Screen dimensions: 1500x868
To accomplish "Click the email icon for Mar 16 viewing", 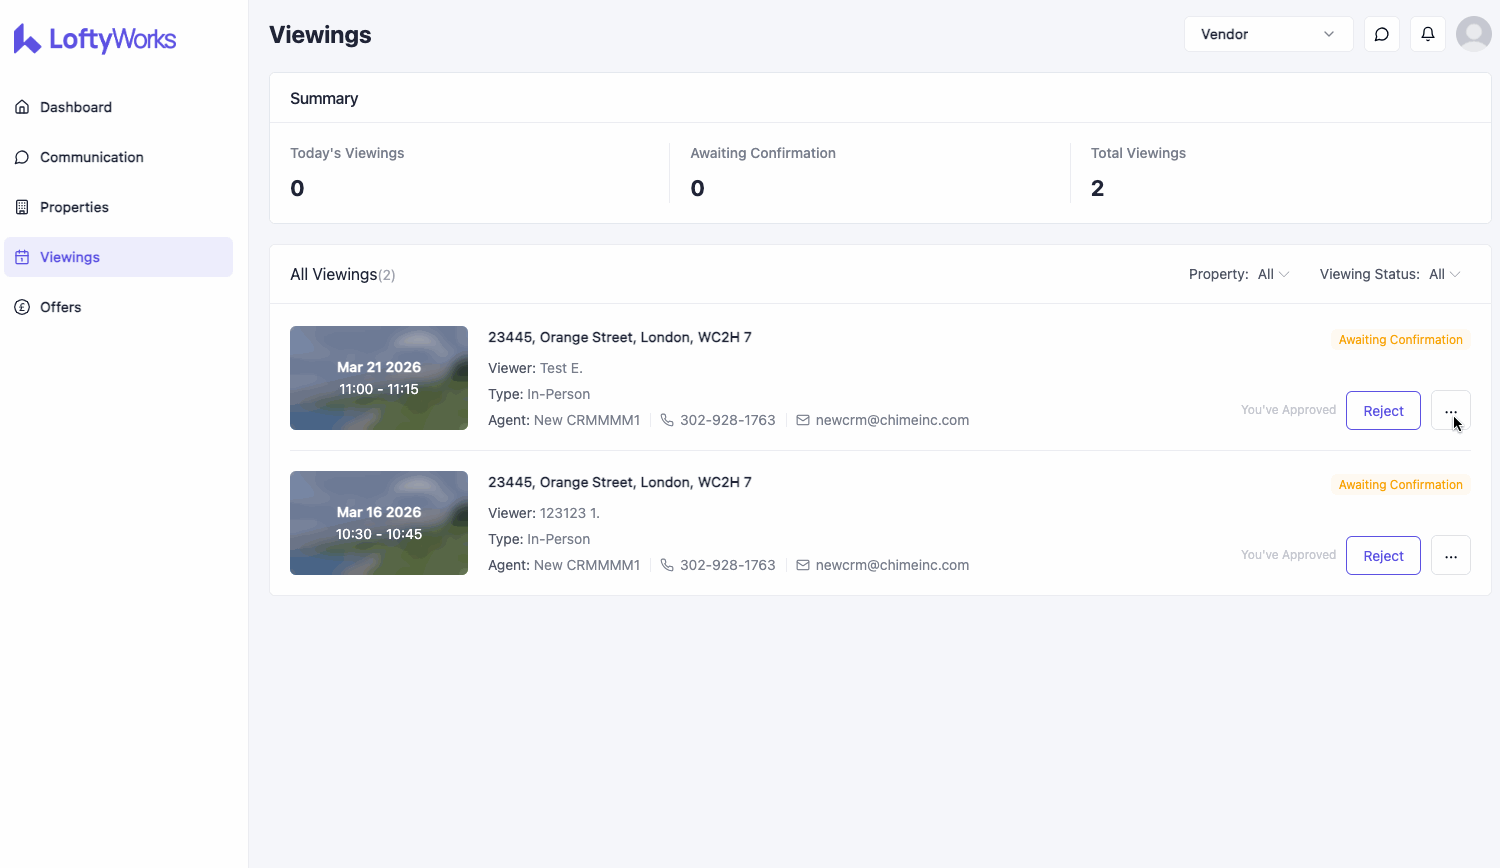I will [802, 565].
